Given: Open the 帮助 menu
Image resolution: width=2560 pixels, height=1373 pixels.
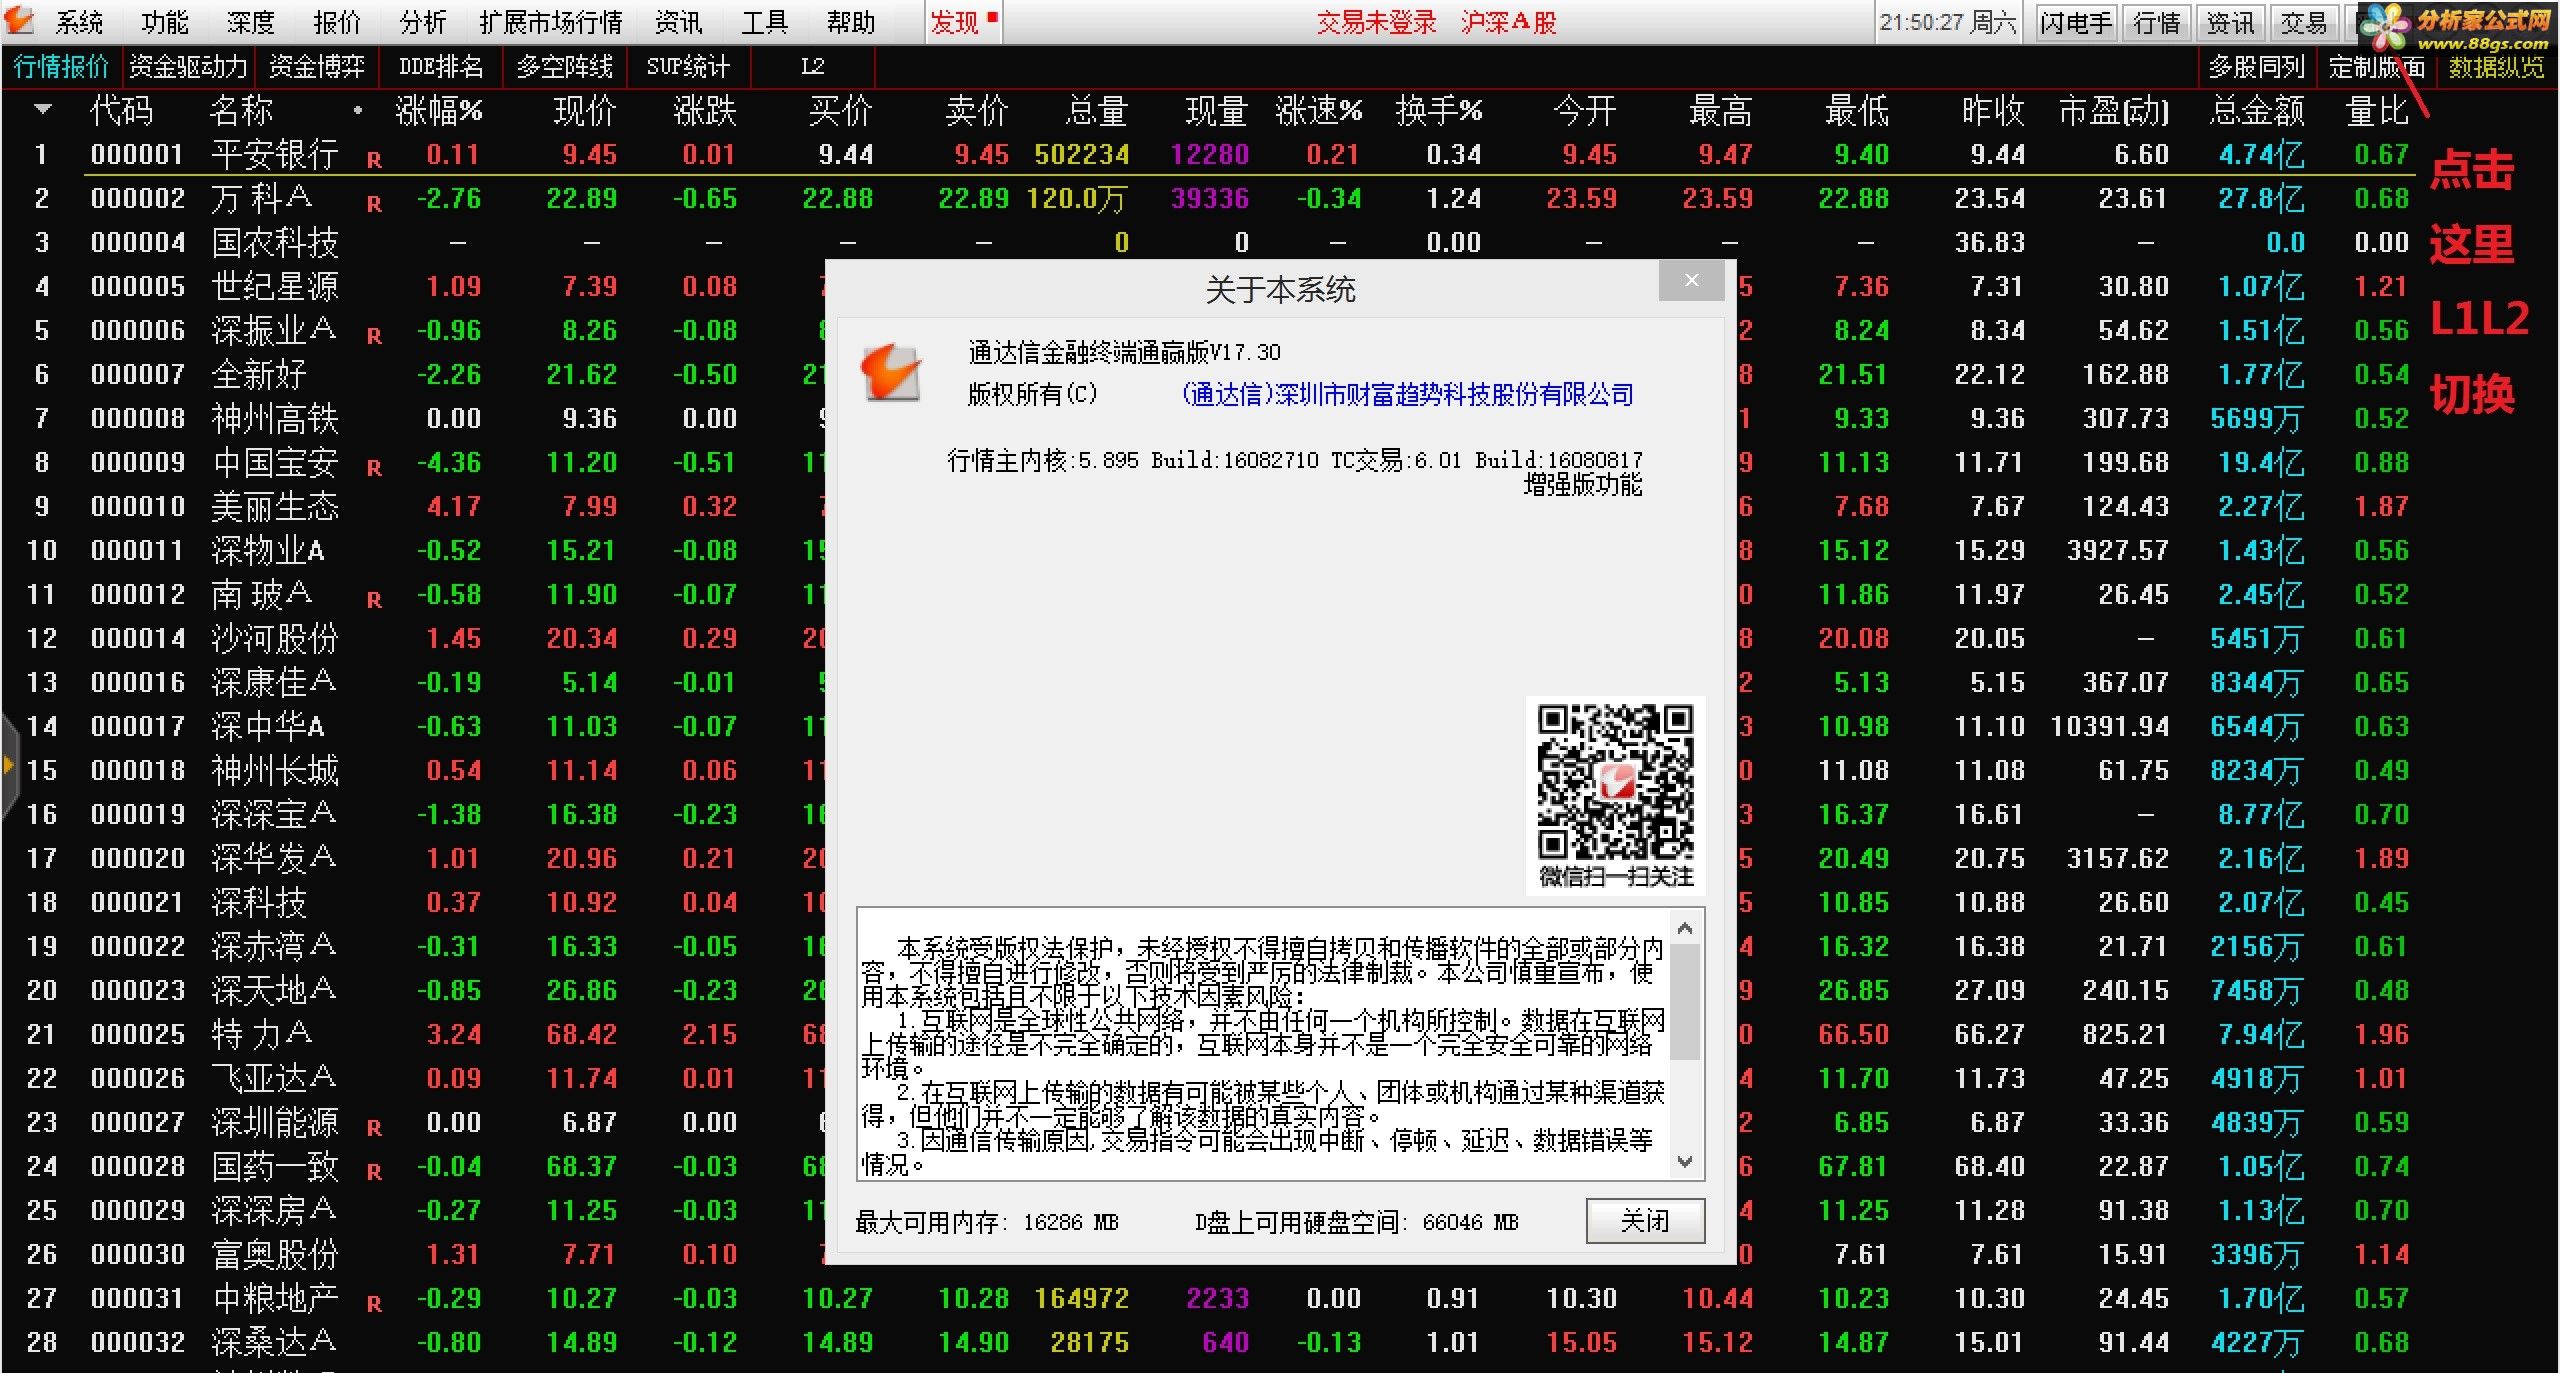Looking at the screenshot, I should (851, 22).
